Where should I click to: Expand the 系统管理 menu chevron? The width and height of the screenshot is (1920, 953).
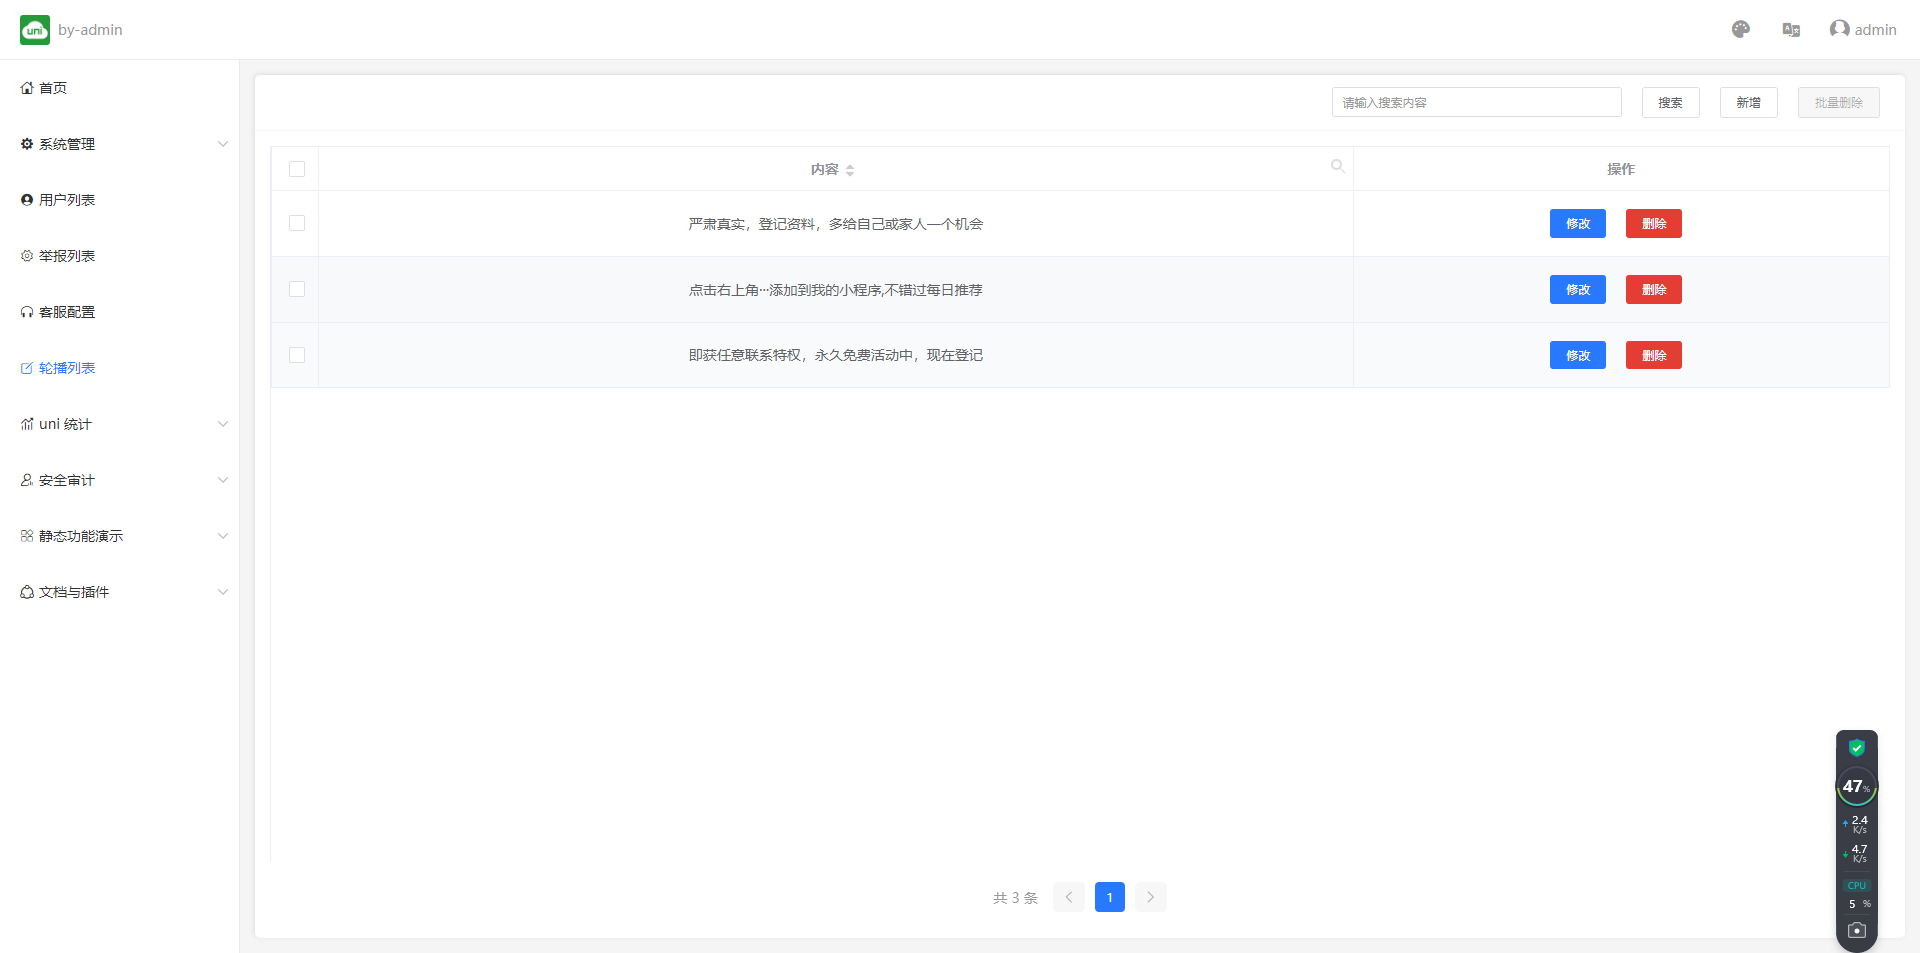coord(223,144)
